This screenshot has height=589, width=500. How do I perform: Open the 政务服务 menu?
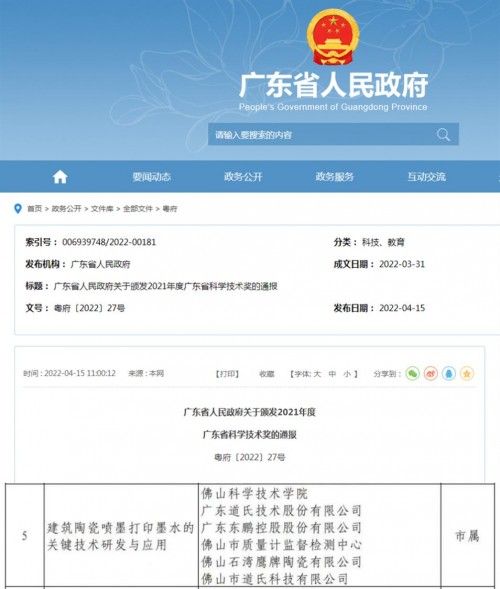coord(334,177)
